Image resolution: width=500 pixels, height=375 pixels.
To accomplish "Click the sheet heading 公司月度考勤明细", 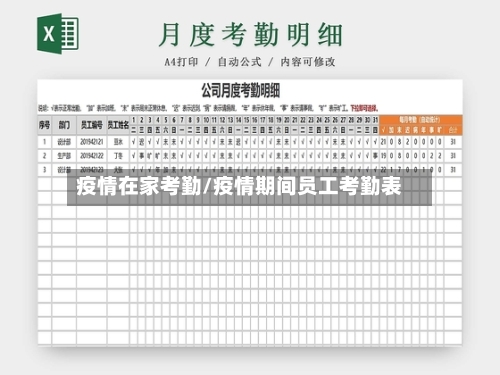I will 240,90.
